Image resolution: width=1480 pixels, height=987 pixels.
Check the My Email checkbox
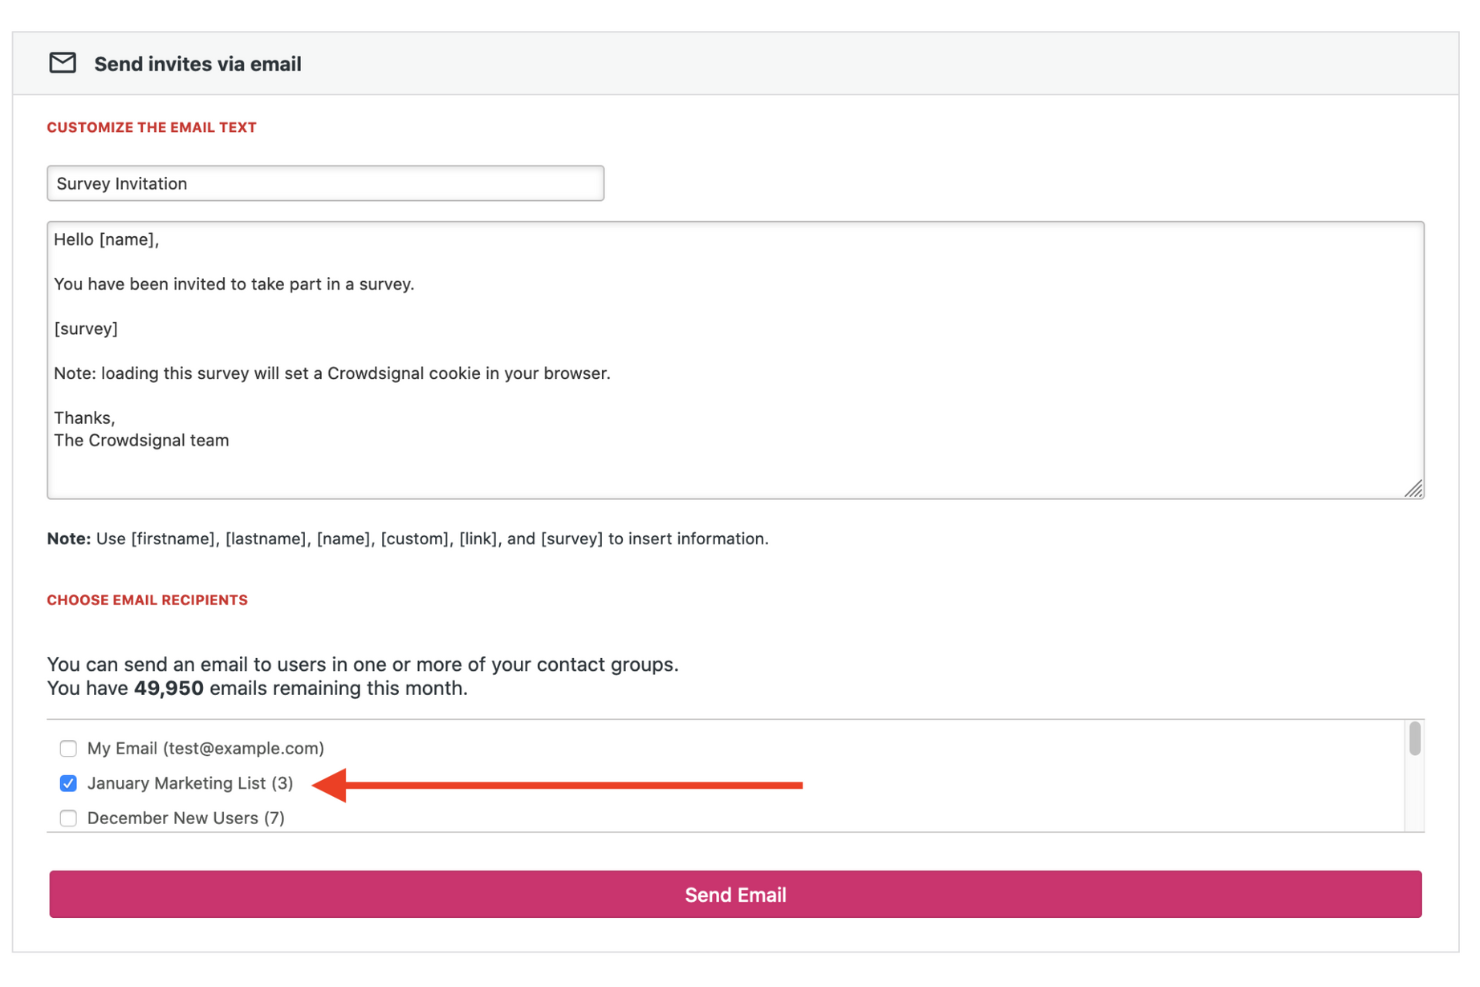[67, 748]
